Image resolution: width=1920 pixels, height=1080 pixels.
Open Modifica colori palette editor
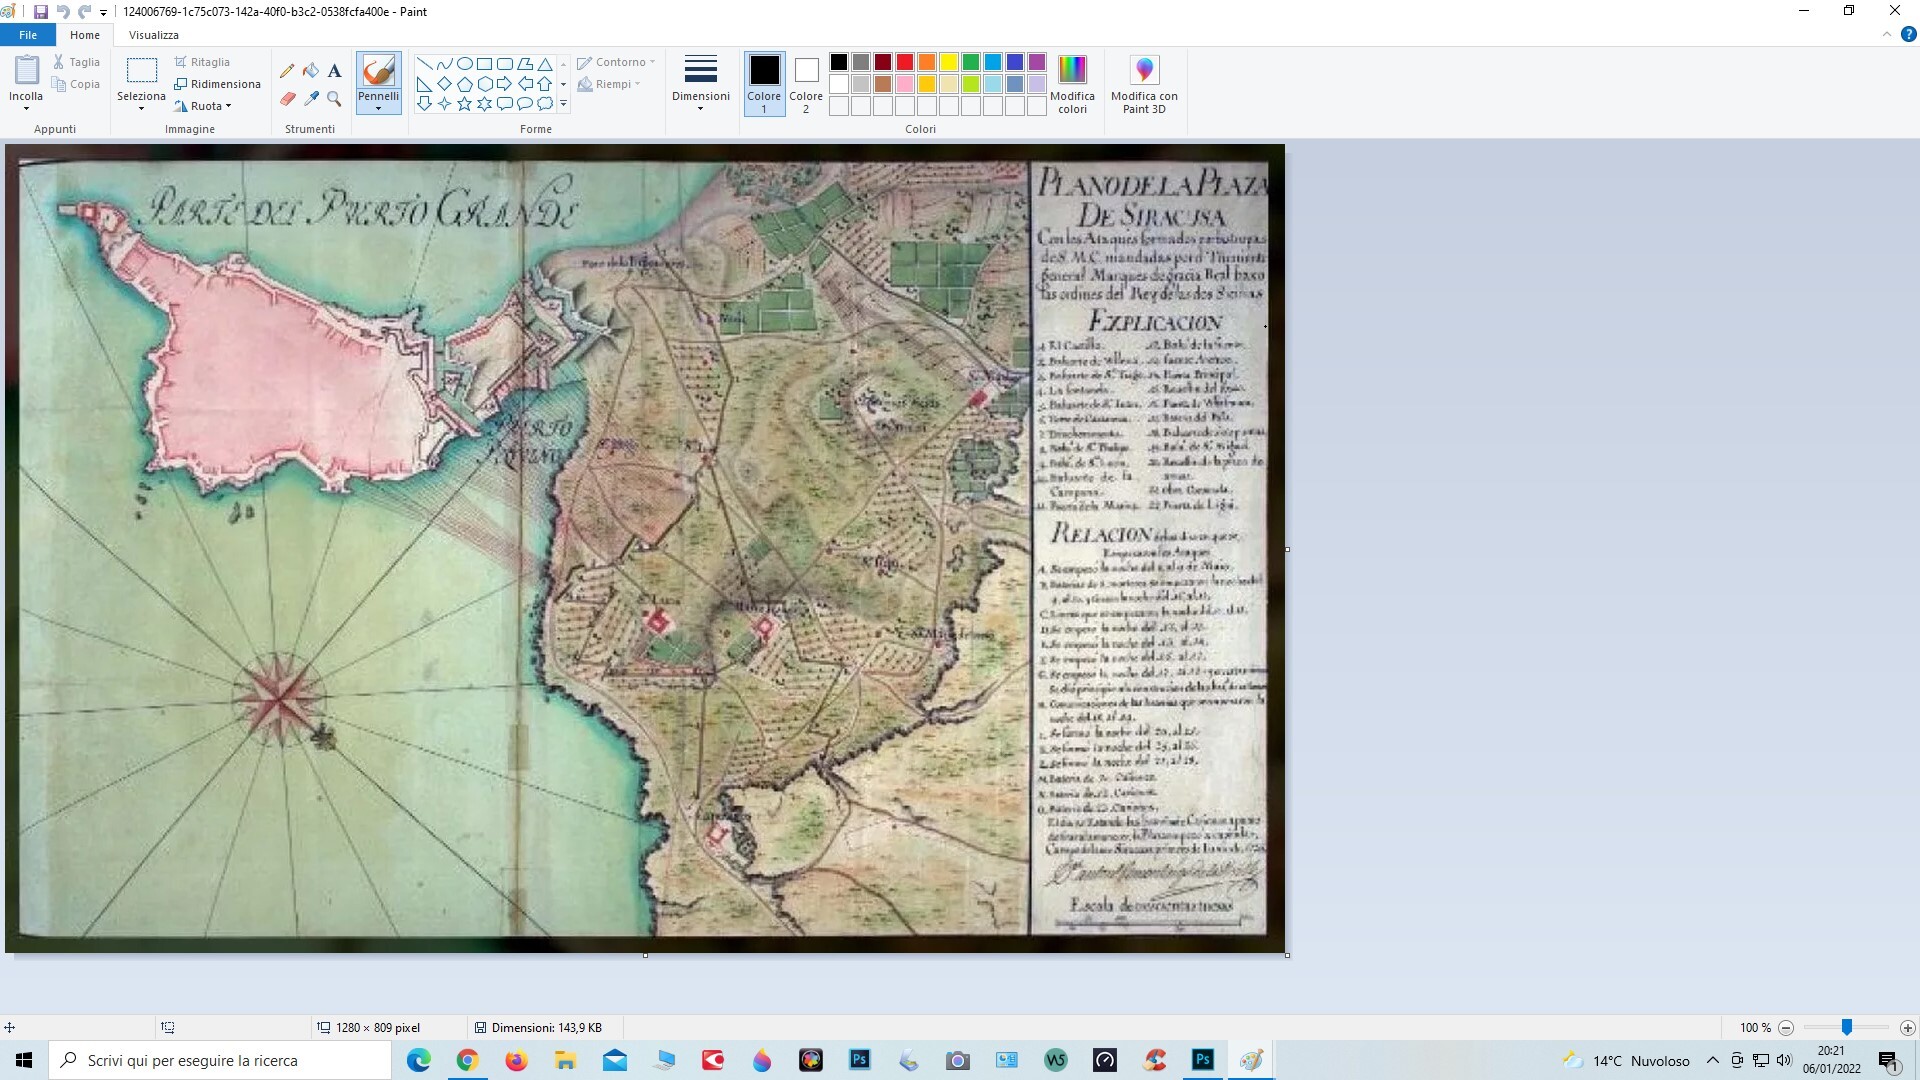(1072, 85)
